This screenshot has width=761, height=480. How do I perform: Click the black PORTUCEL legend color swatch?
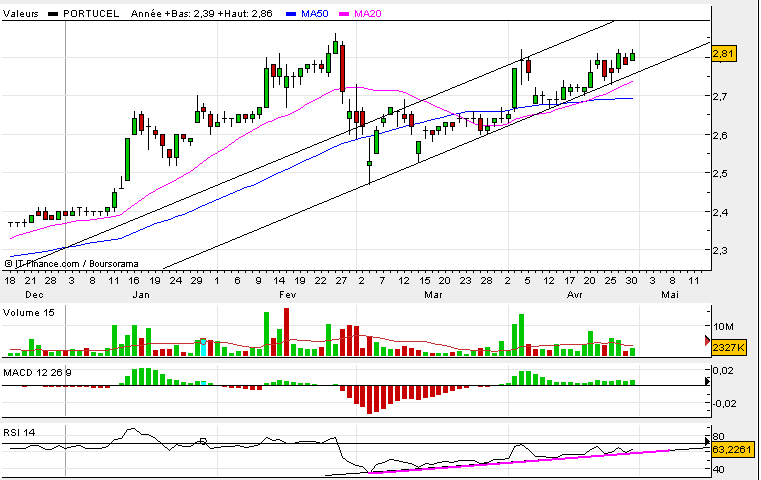(53, 14)
